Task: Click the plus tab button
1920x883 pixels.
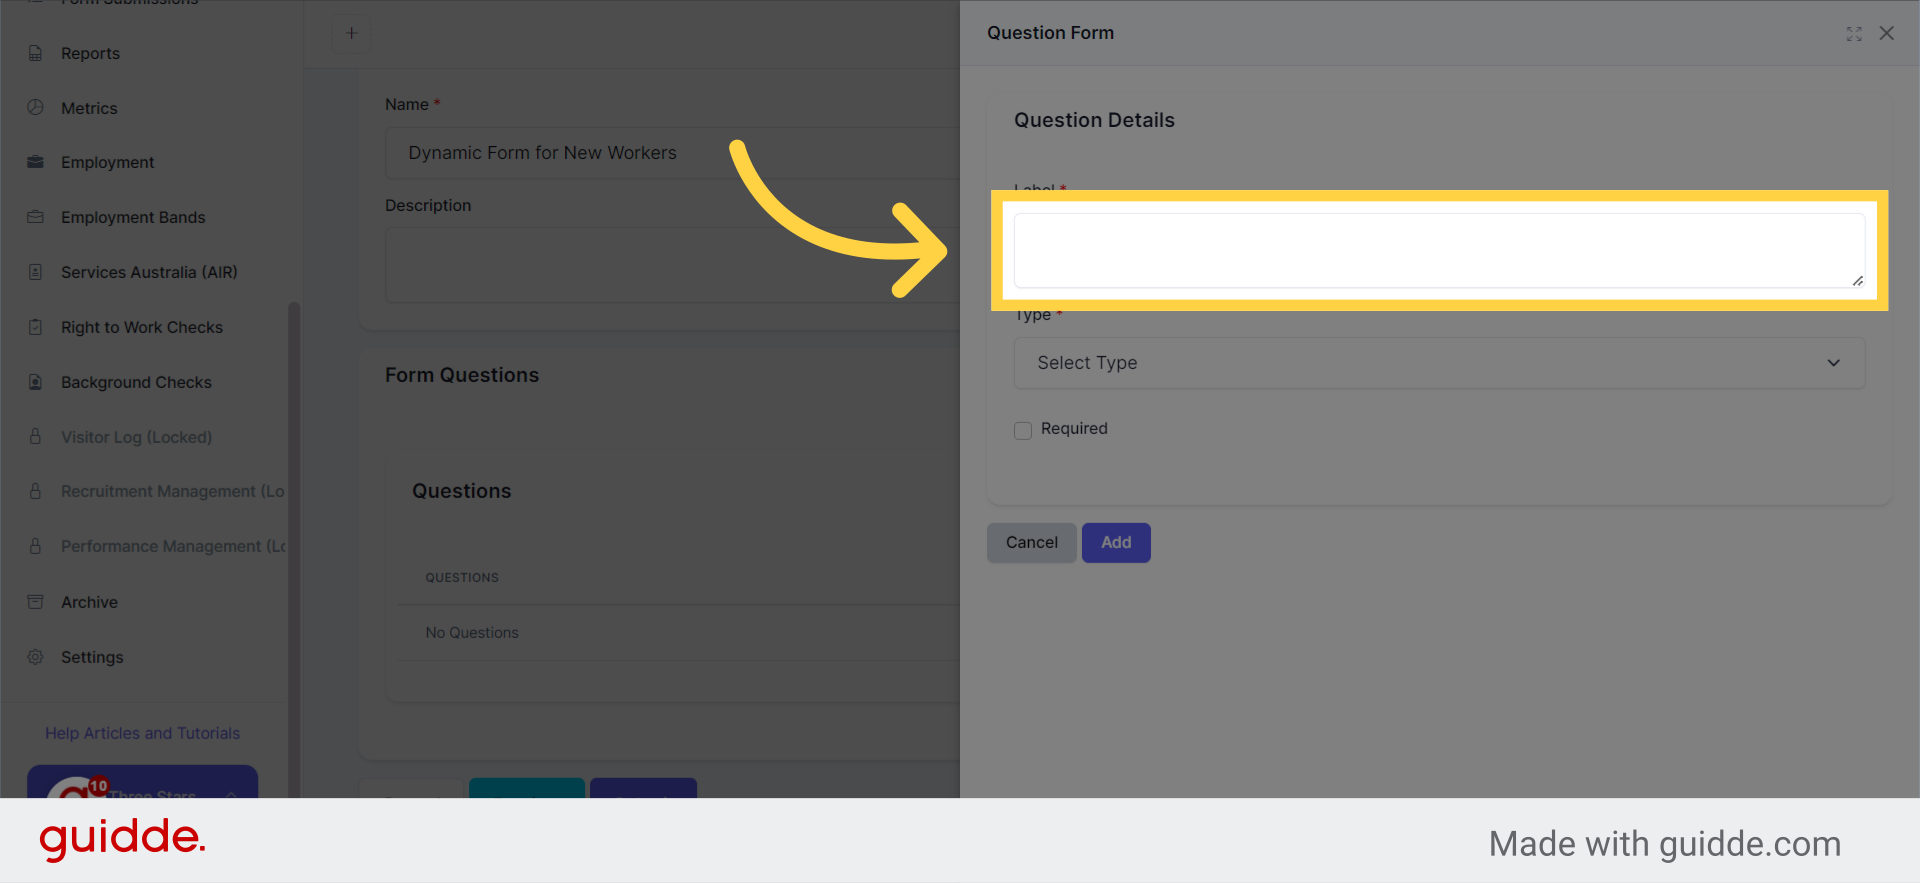Action: [x=351, y=33]
